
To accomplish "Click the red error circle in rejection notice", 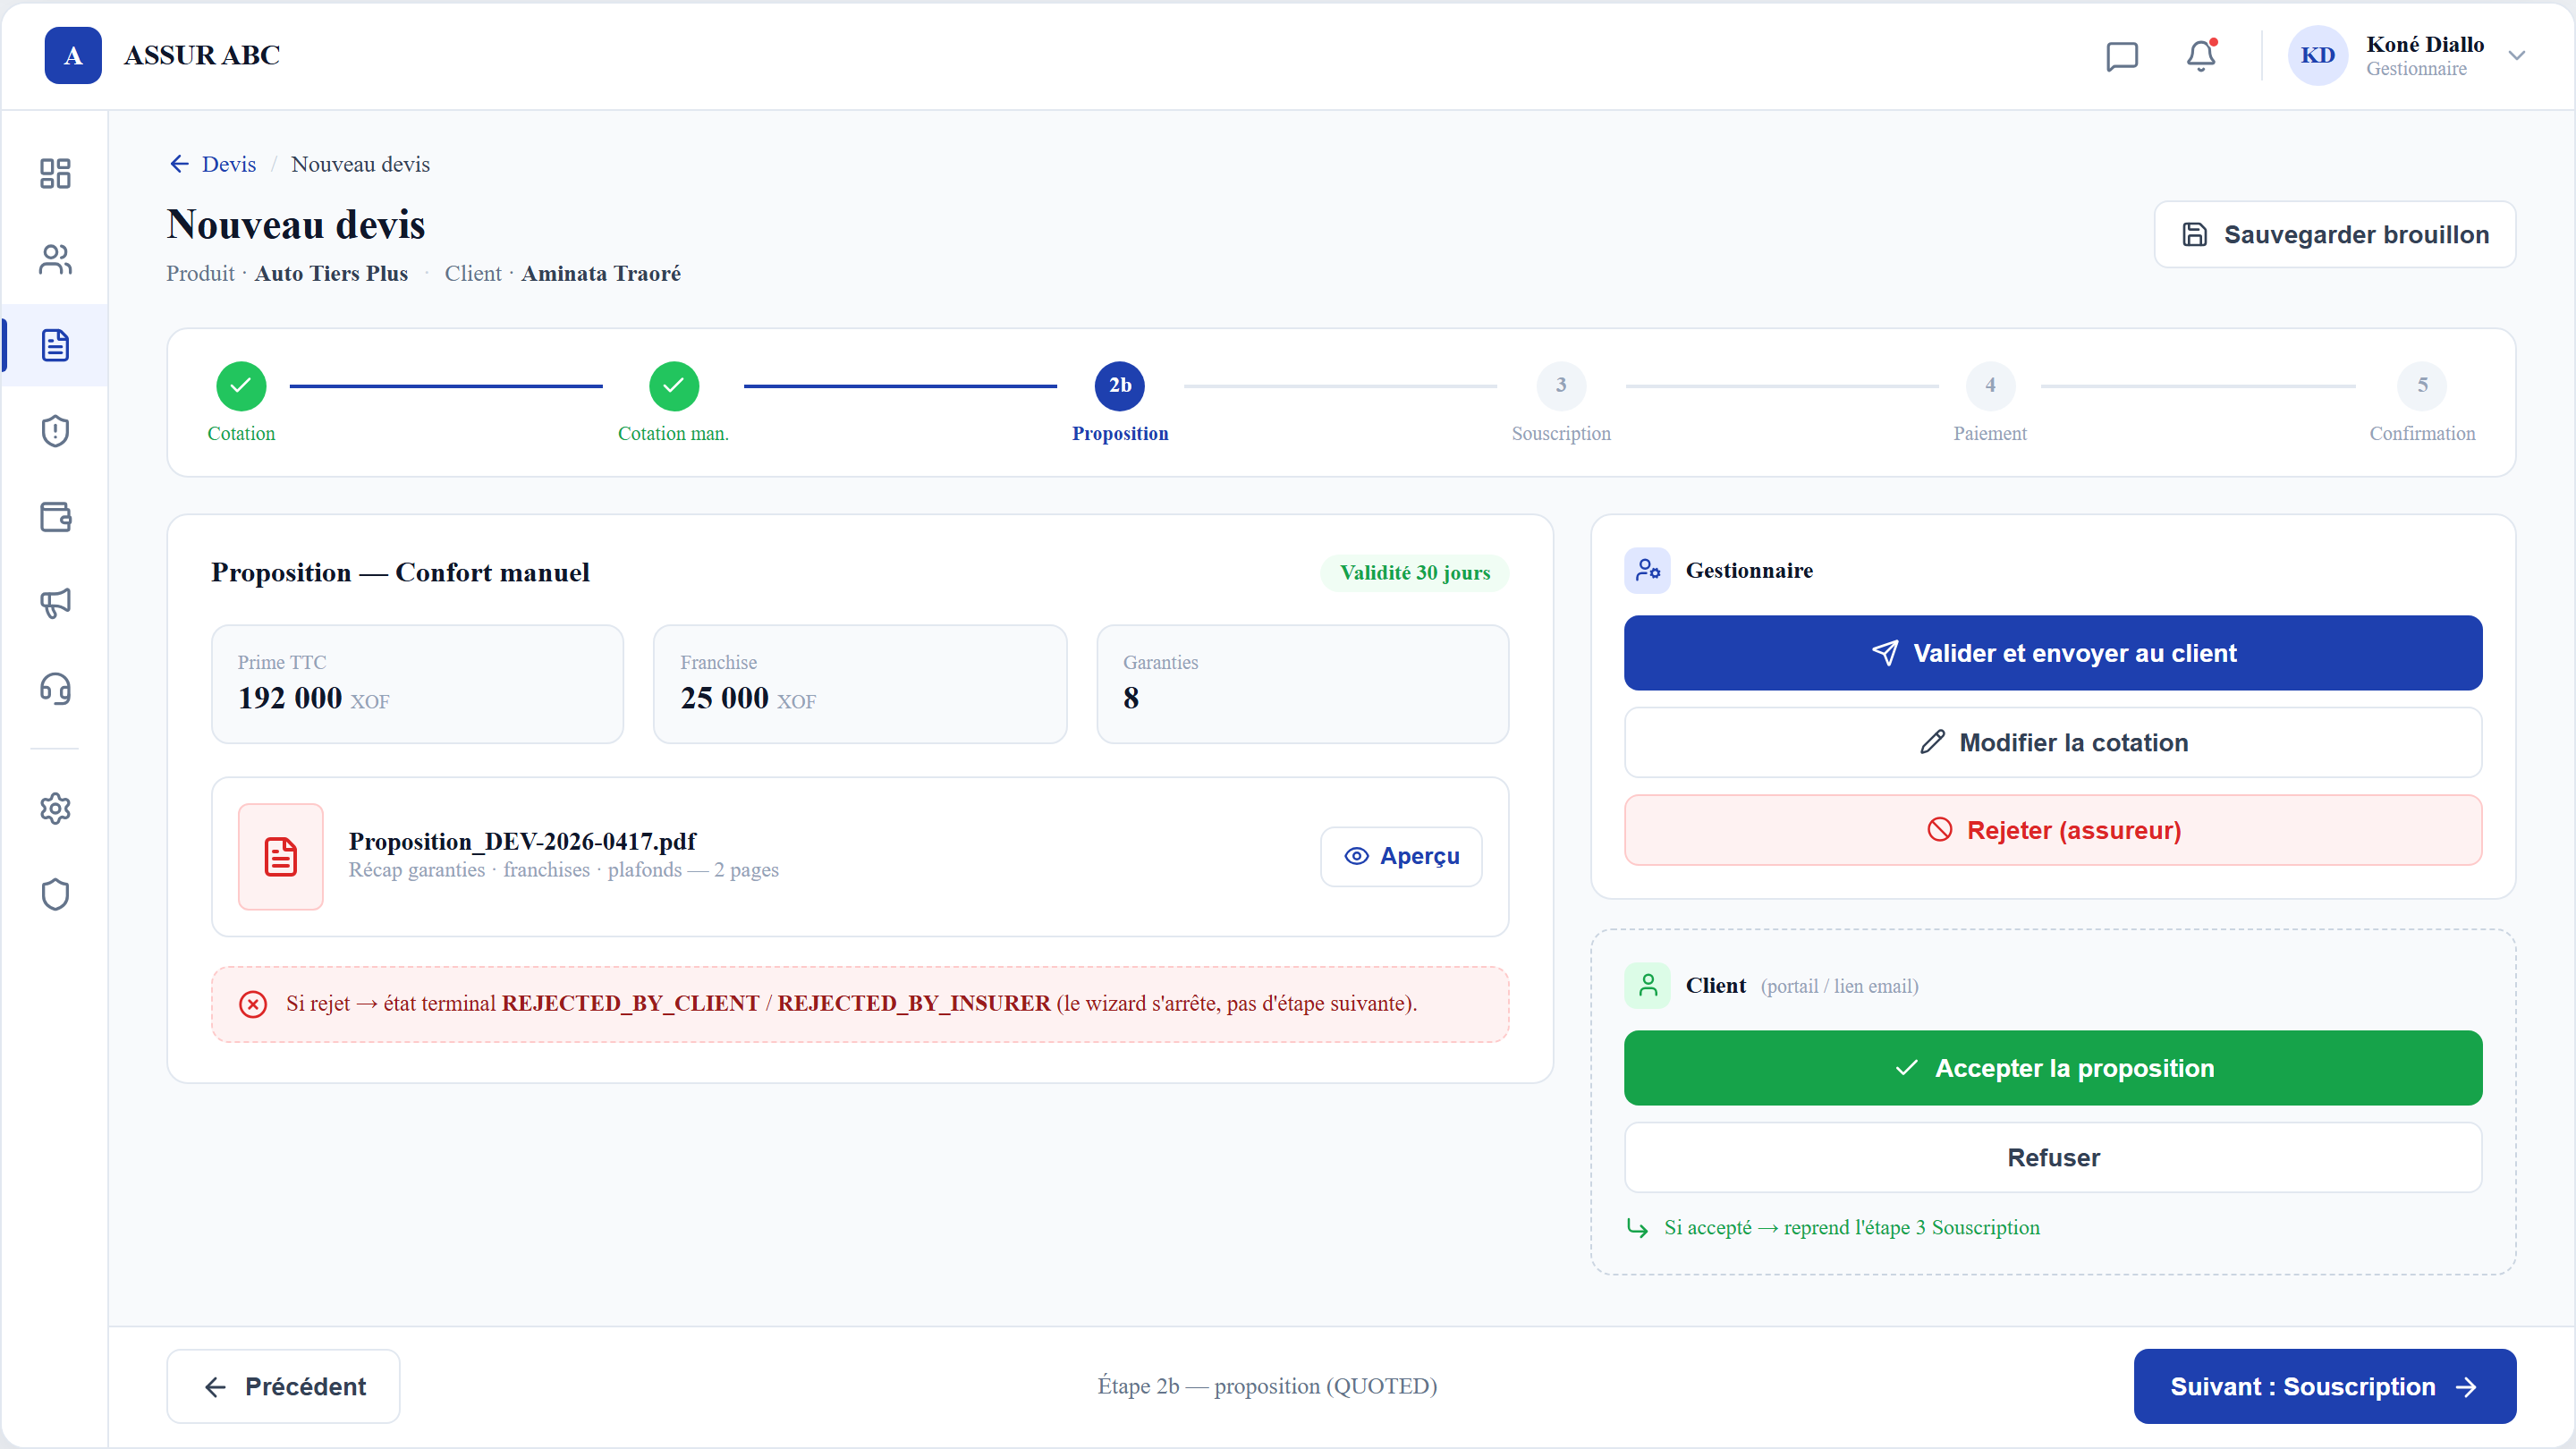I will (x=253, y=1004).
